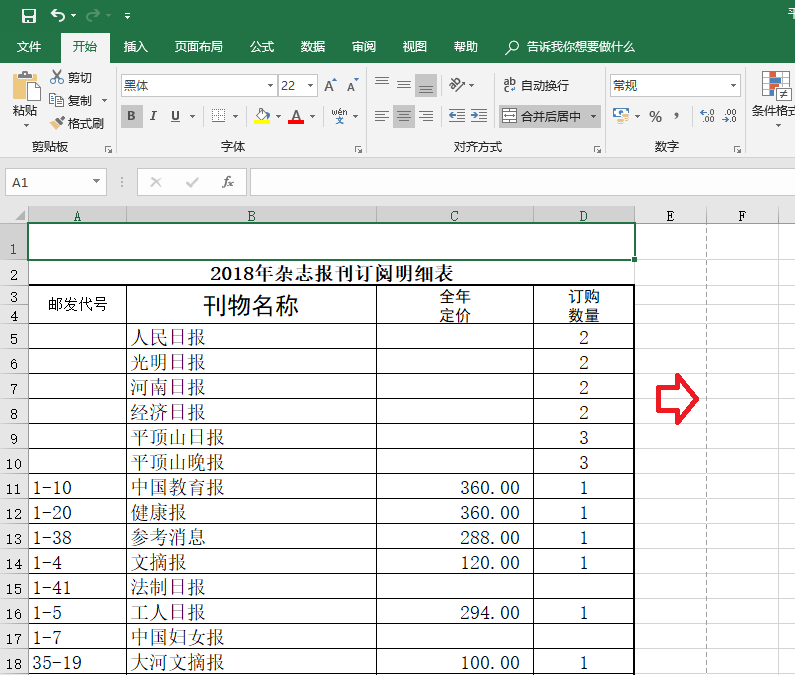Click the Decrease Decimal icon
This screenshot has height=675, width=795.
click(730, 116)
